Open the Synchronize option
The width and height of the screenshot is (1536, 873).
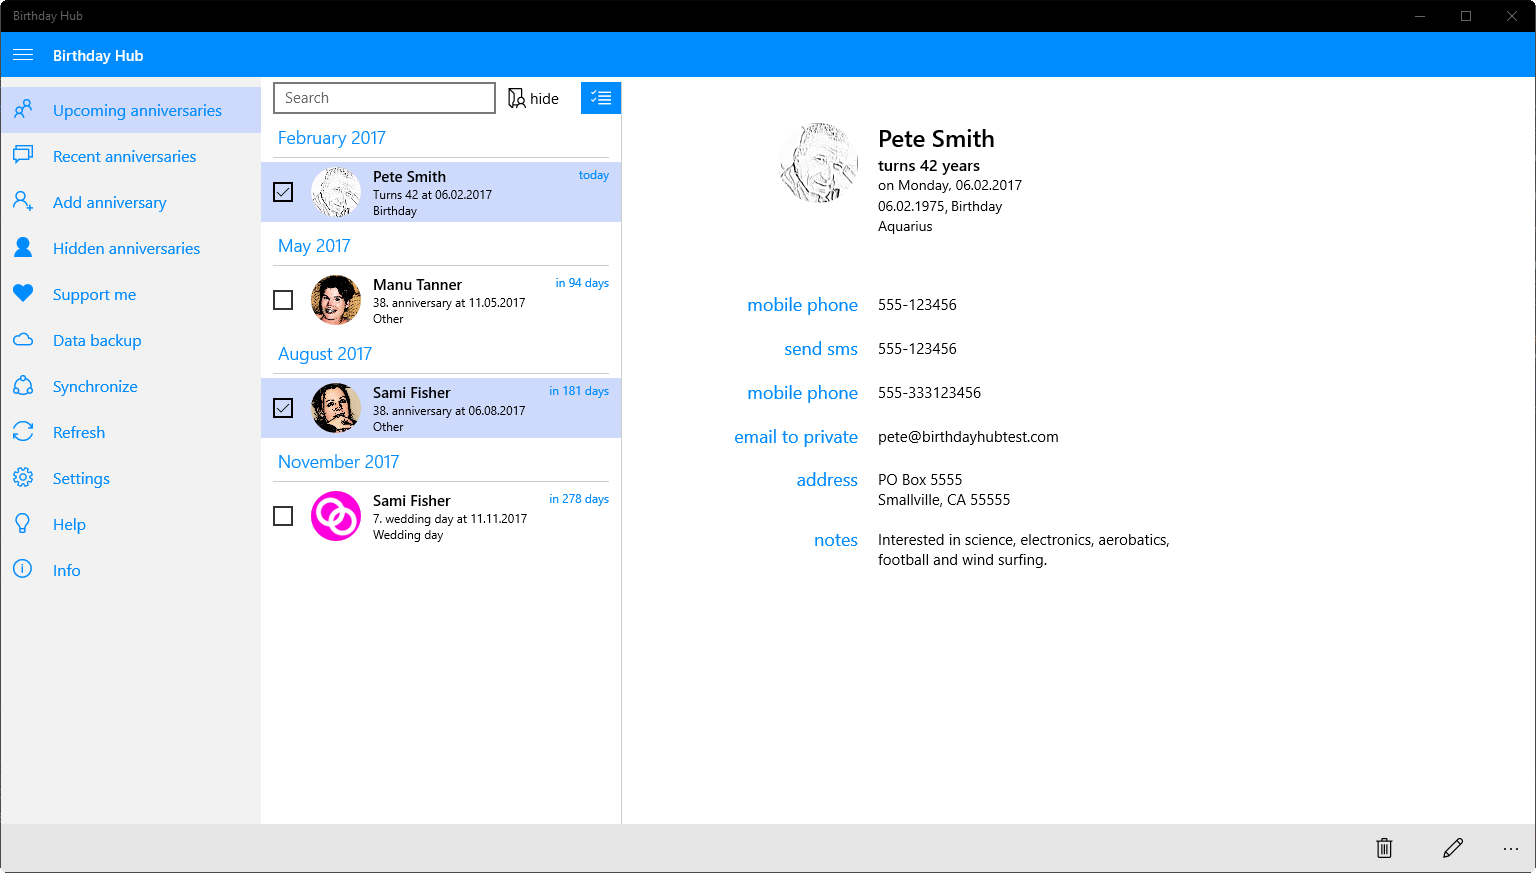(x=95, y=386)
